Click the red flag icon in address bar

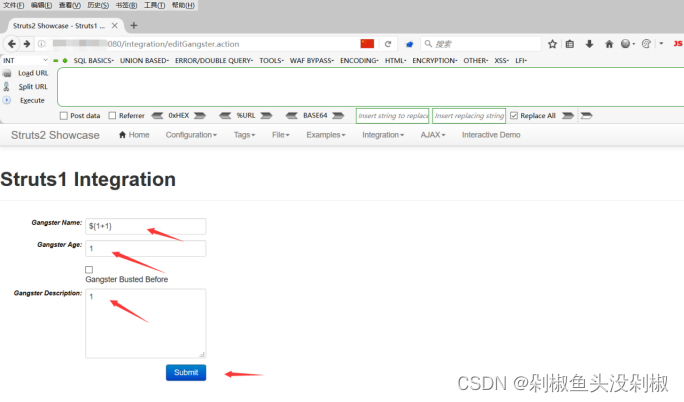coord(367,44)
